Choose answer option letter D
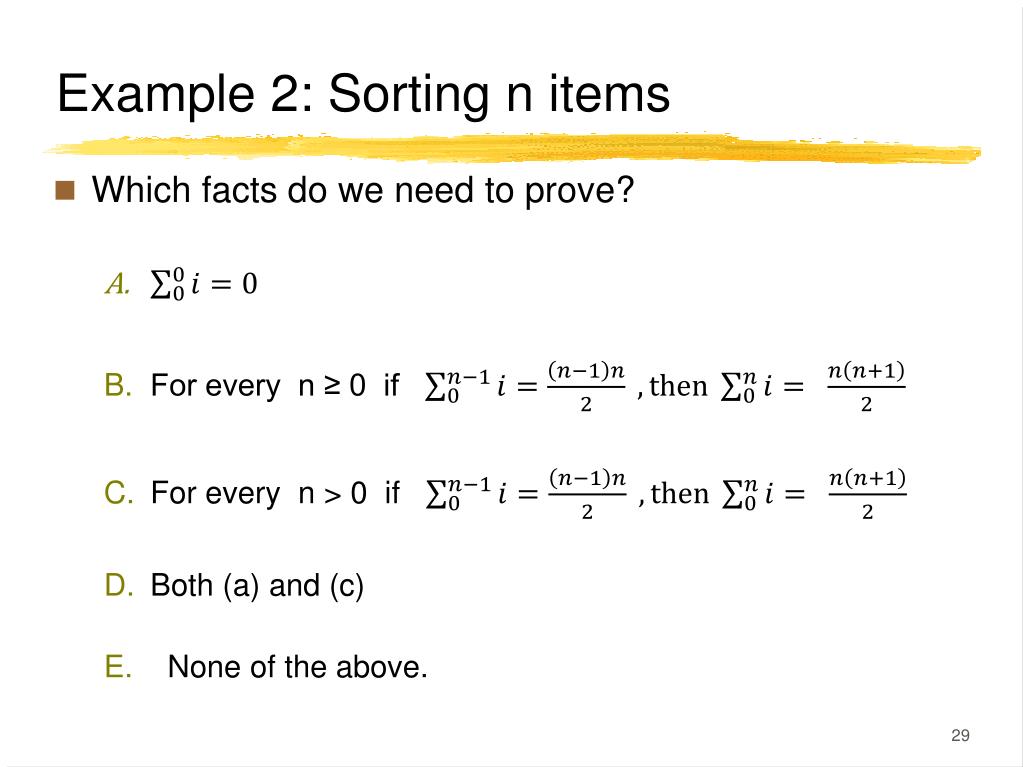This screenshot has width=1023, height=767. [119, 585]
